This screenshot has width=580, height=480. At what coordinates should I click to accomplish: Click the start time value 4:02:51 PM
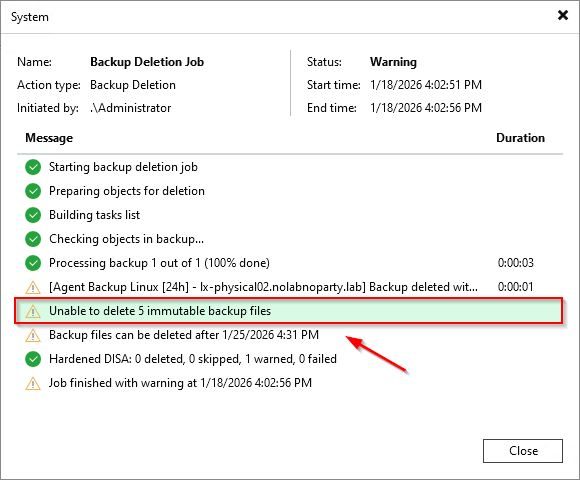coord(426,85)
